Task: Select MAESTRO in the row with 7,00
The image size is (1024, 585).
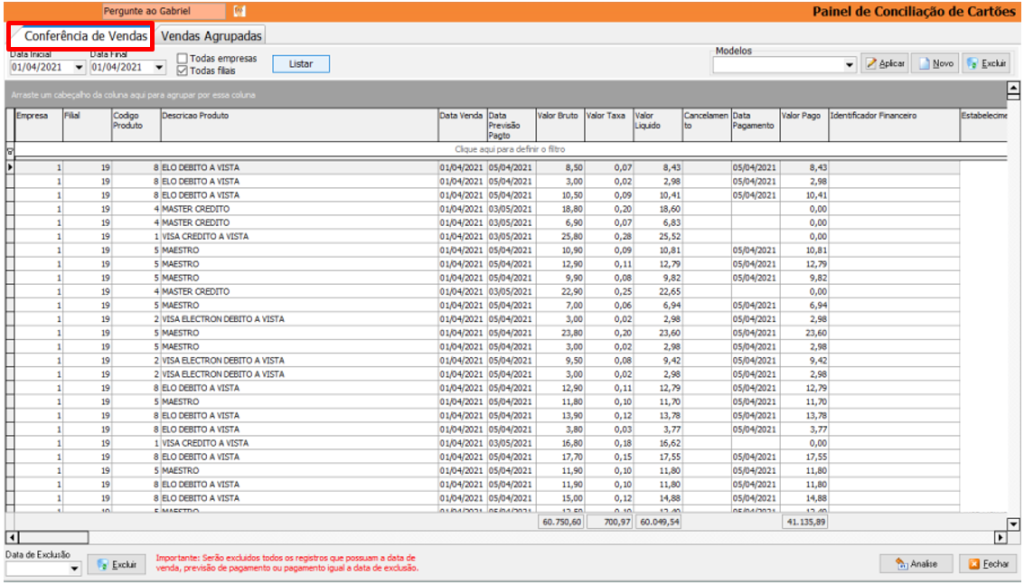Action: pyautogui.click(x=299, y=305)
